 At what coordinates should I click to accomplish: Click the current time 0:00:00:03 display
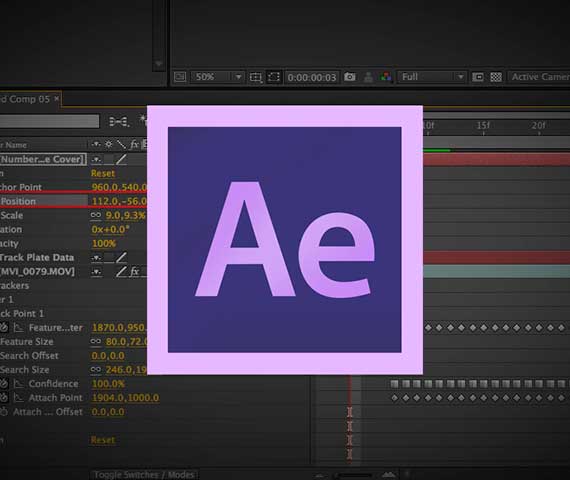coord(312,77)
